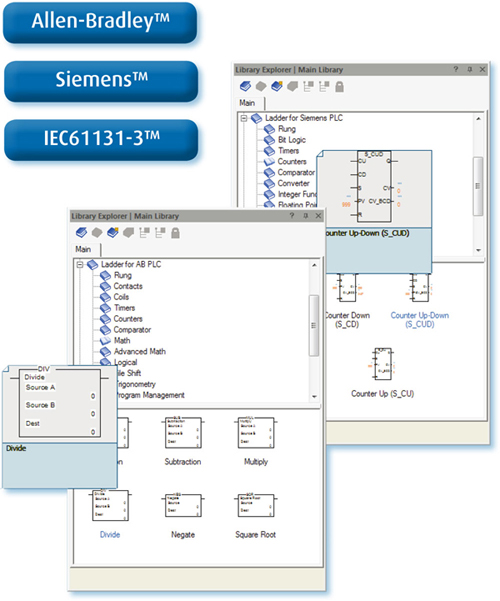Close the Siemens Library Explorer panel
500x601 pixels.
tap(482, 69)
